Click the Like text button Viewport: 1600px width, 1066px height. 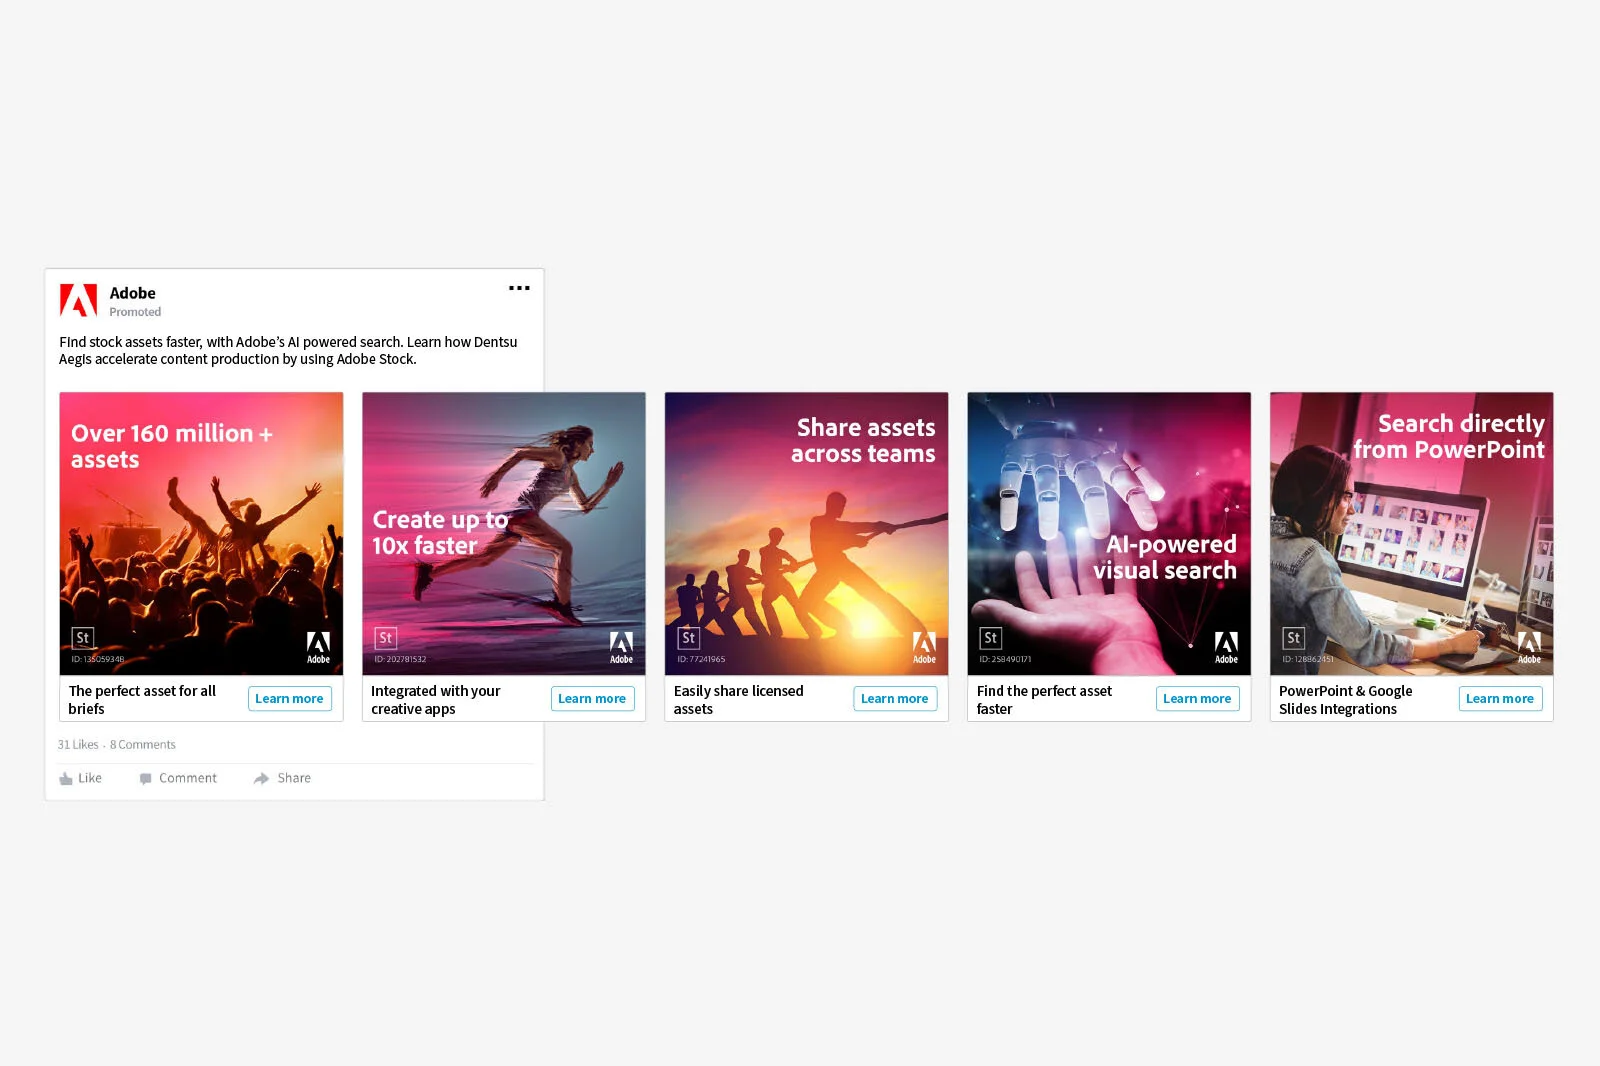coord(90,778)
